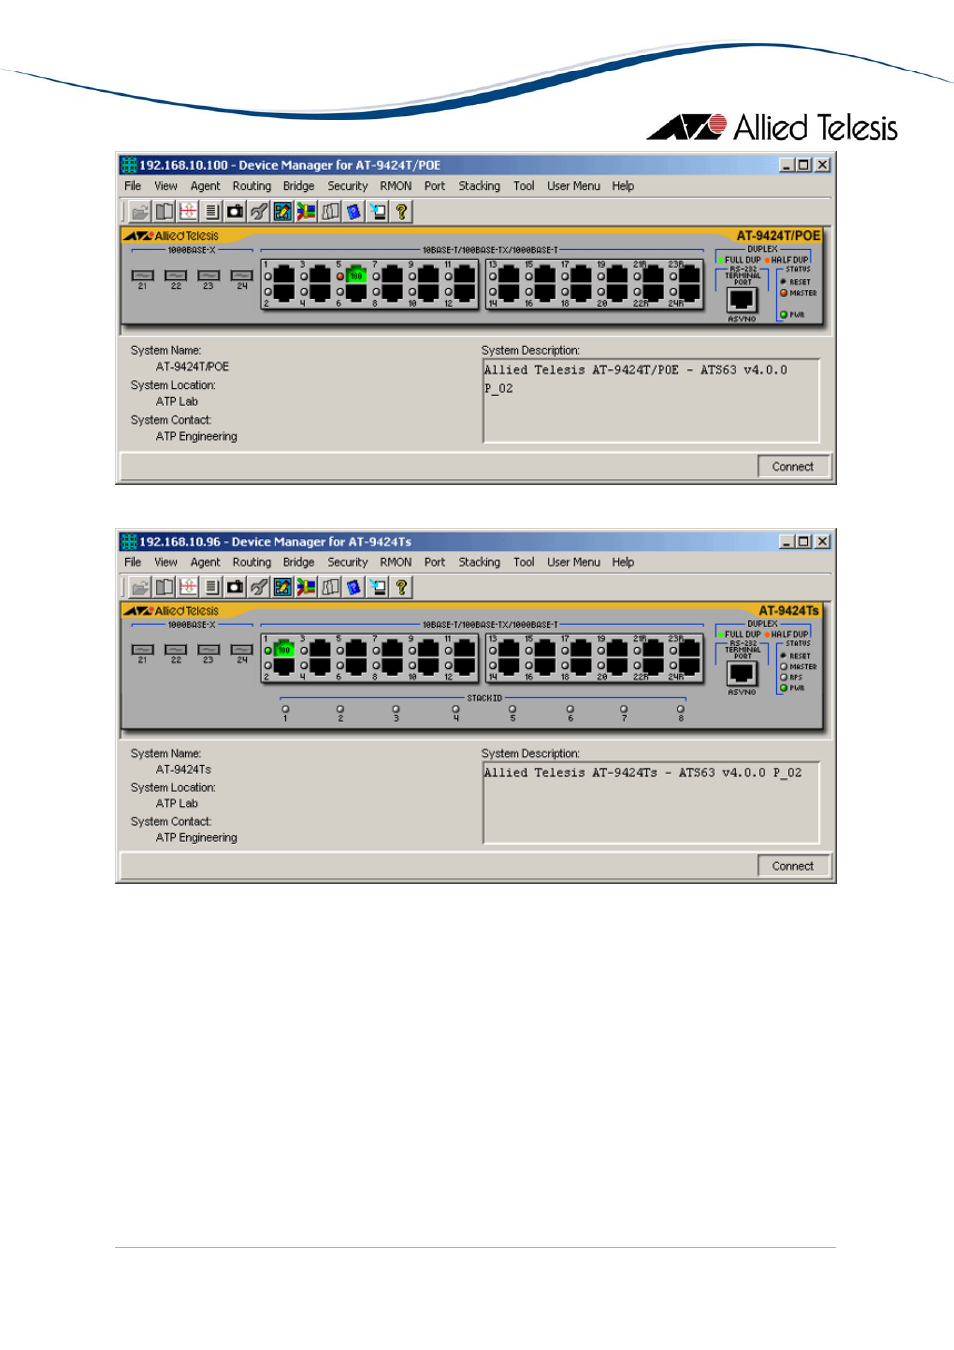The image size is (954, 1350).
Task: Click 'ATP Lab' location in AT-9424T/POE window
Action: [177, 402]
